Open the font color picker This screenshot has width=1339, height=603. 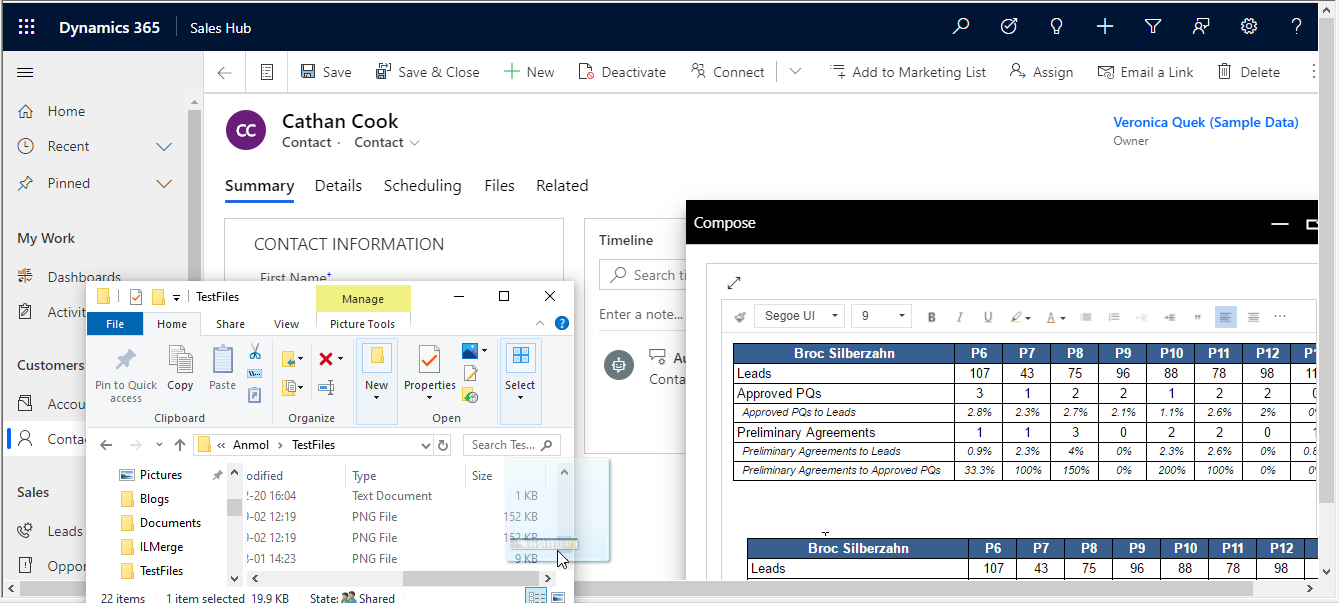[1055, 317]
